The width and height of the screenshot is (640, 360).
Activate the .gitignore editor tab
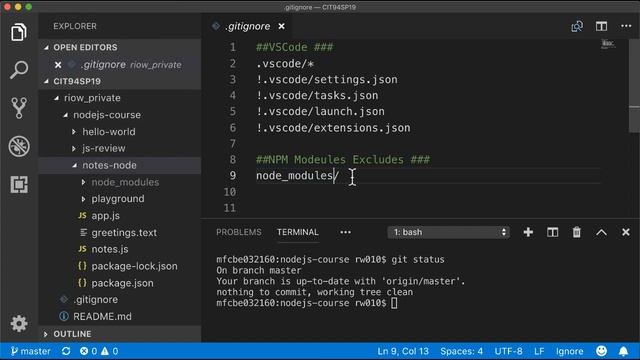pos(248,27)
